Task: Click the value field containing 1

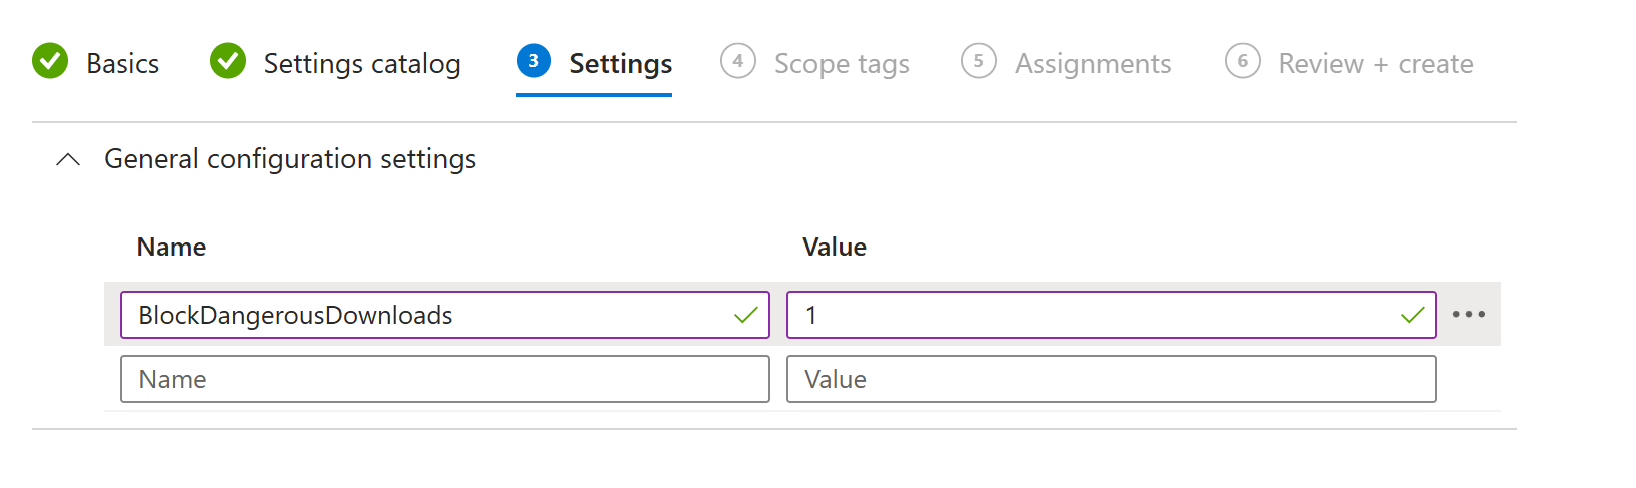Action: point(1111,315)
